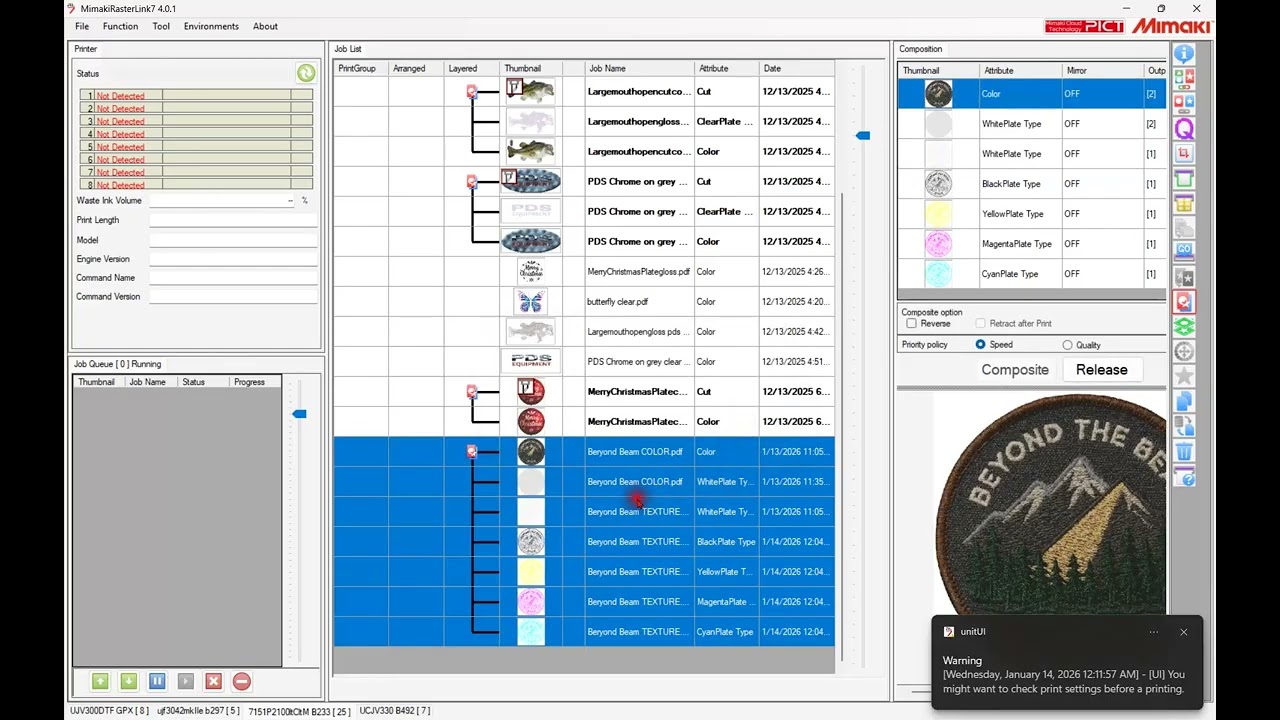Open the About menu
Image resolution: width=1280 pixels, height=720 pixels.
coord(265,26)
